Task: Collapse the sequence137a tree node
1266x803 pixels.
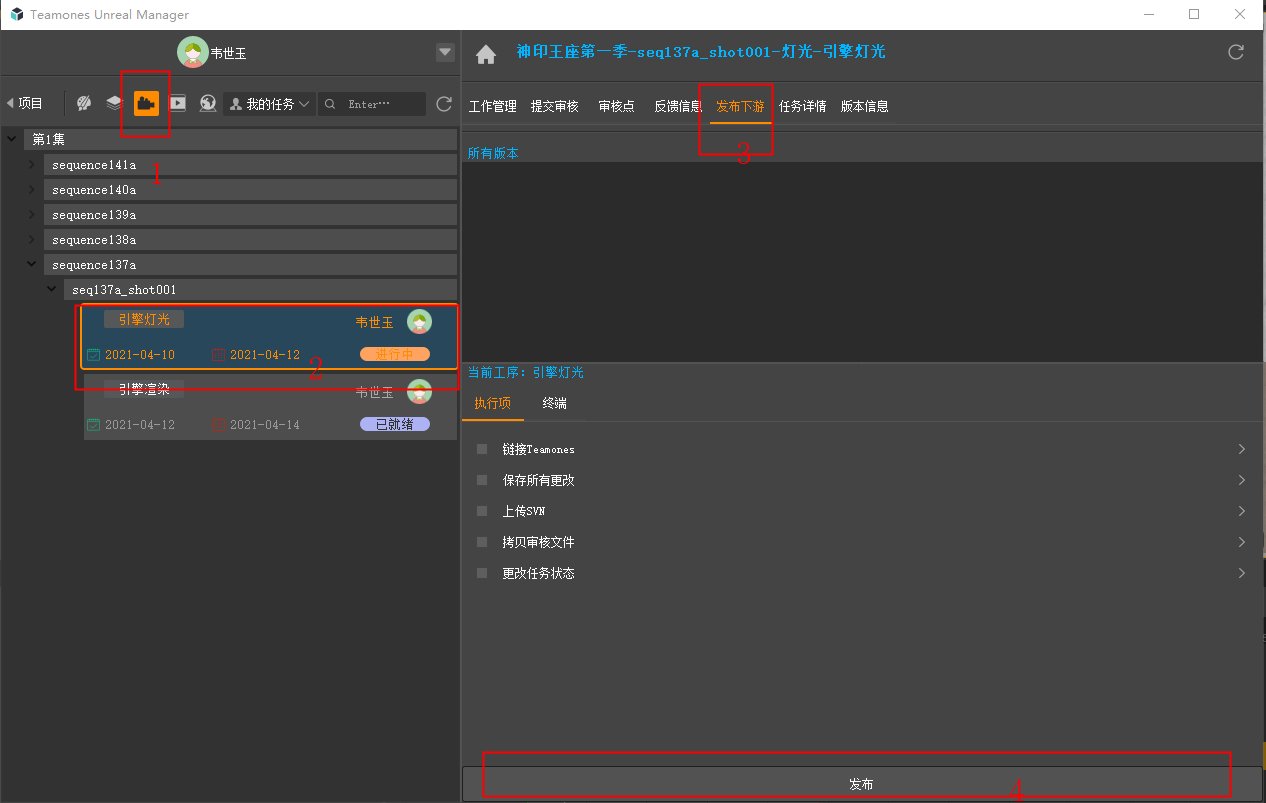Action: pos(31,265)
